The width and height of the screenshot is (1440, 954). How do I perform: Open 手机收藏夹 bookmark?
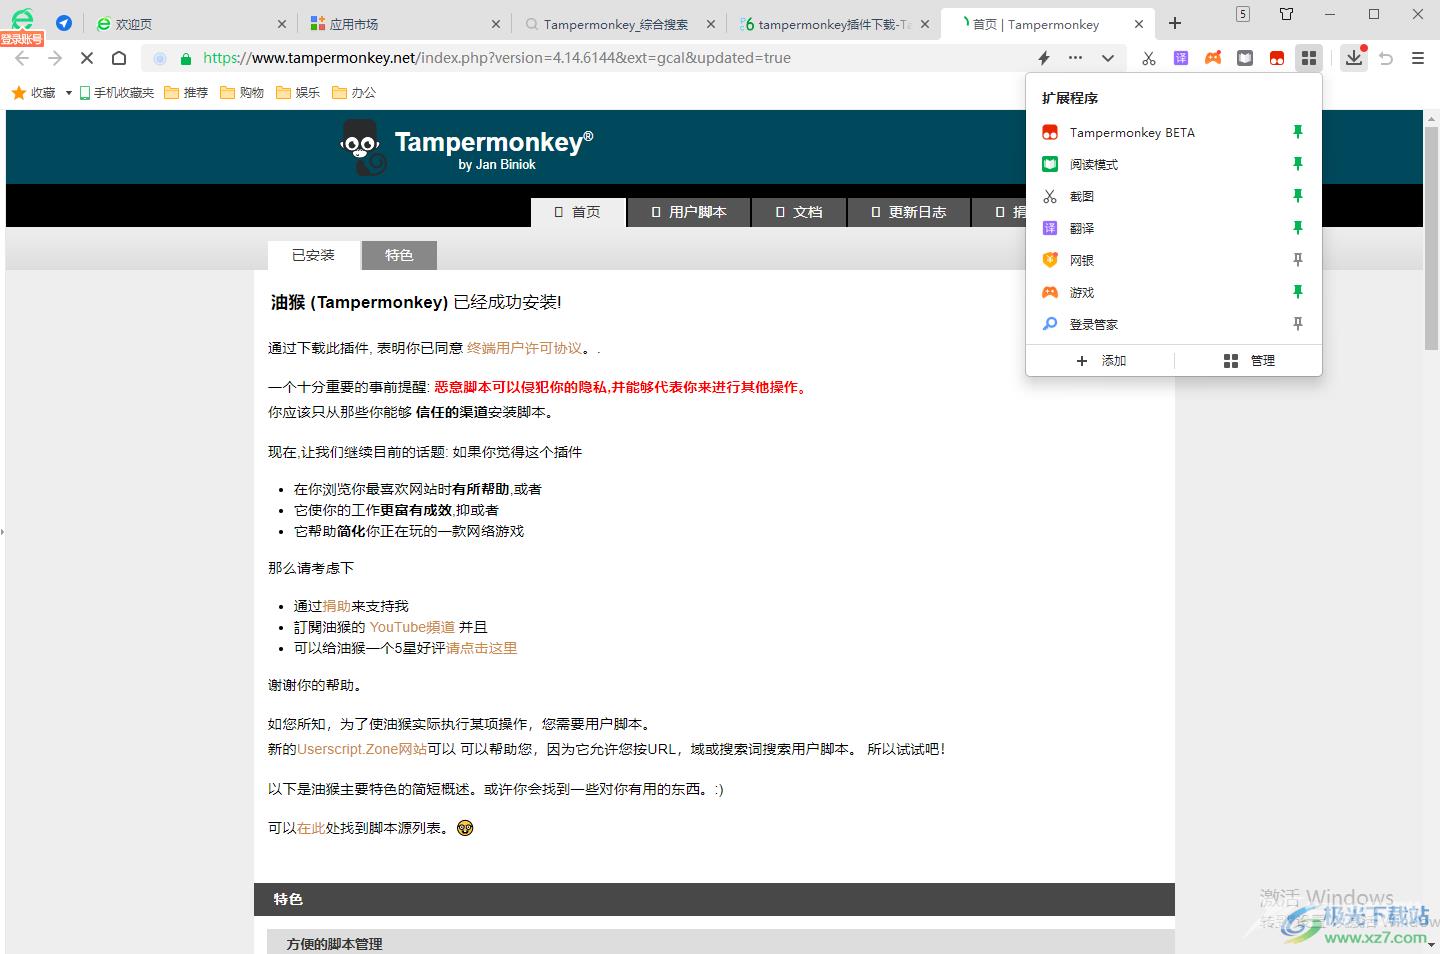click(116, 93)
